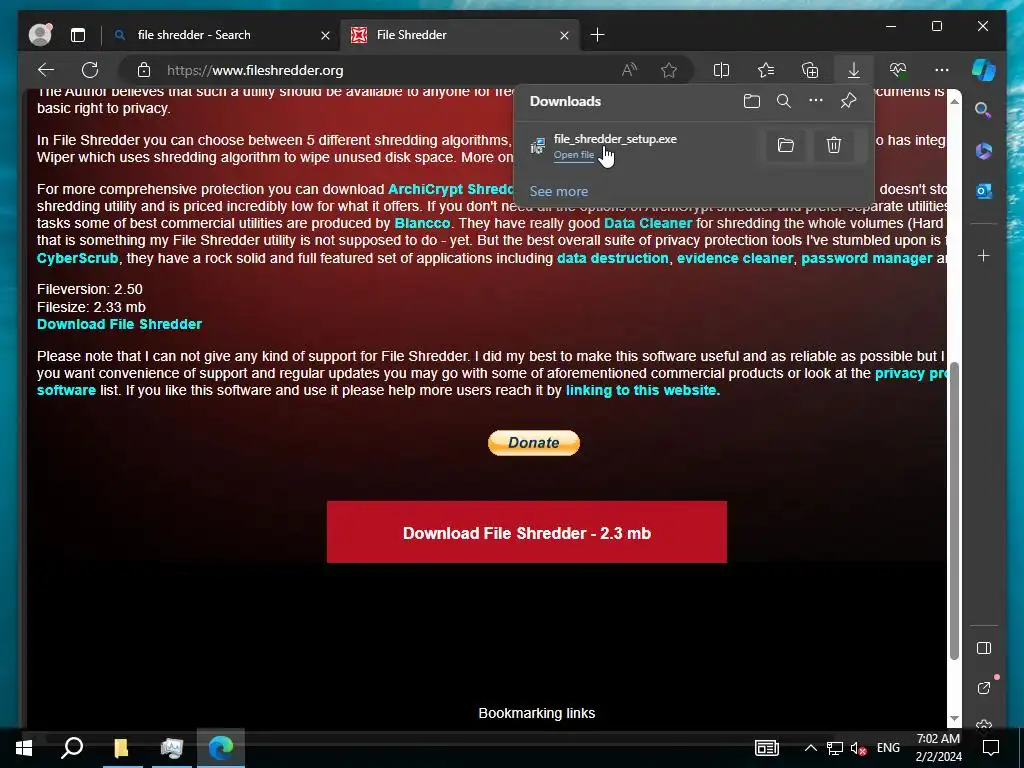
Task: Open the Edge profile avatar
Action: tap(40, 35)
